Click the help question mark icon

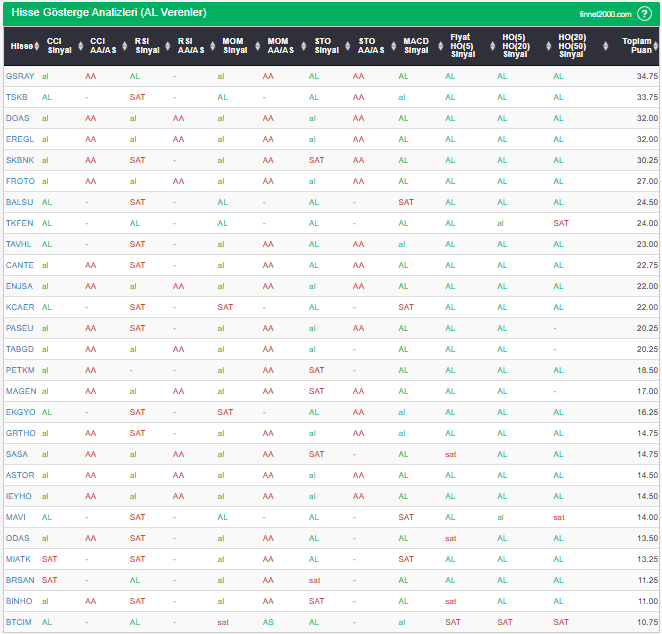coord(644,13)
